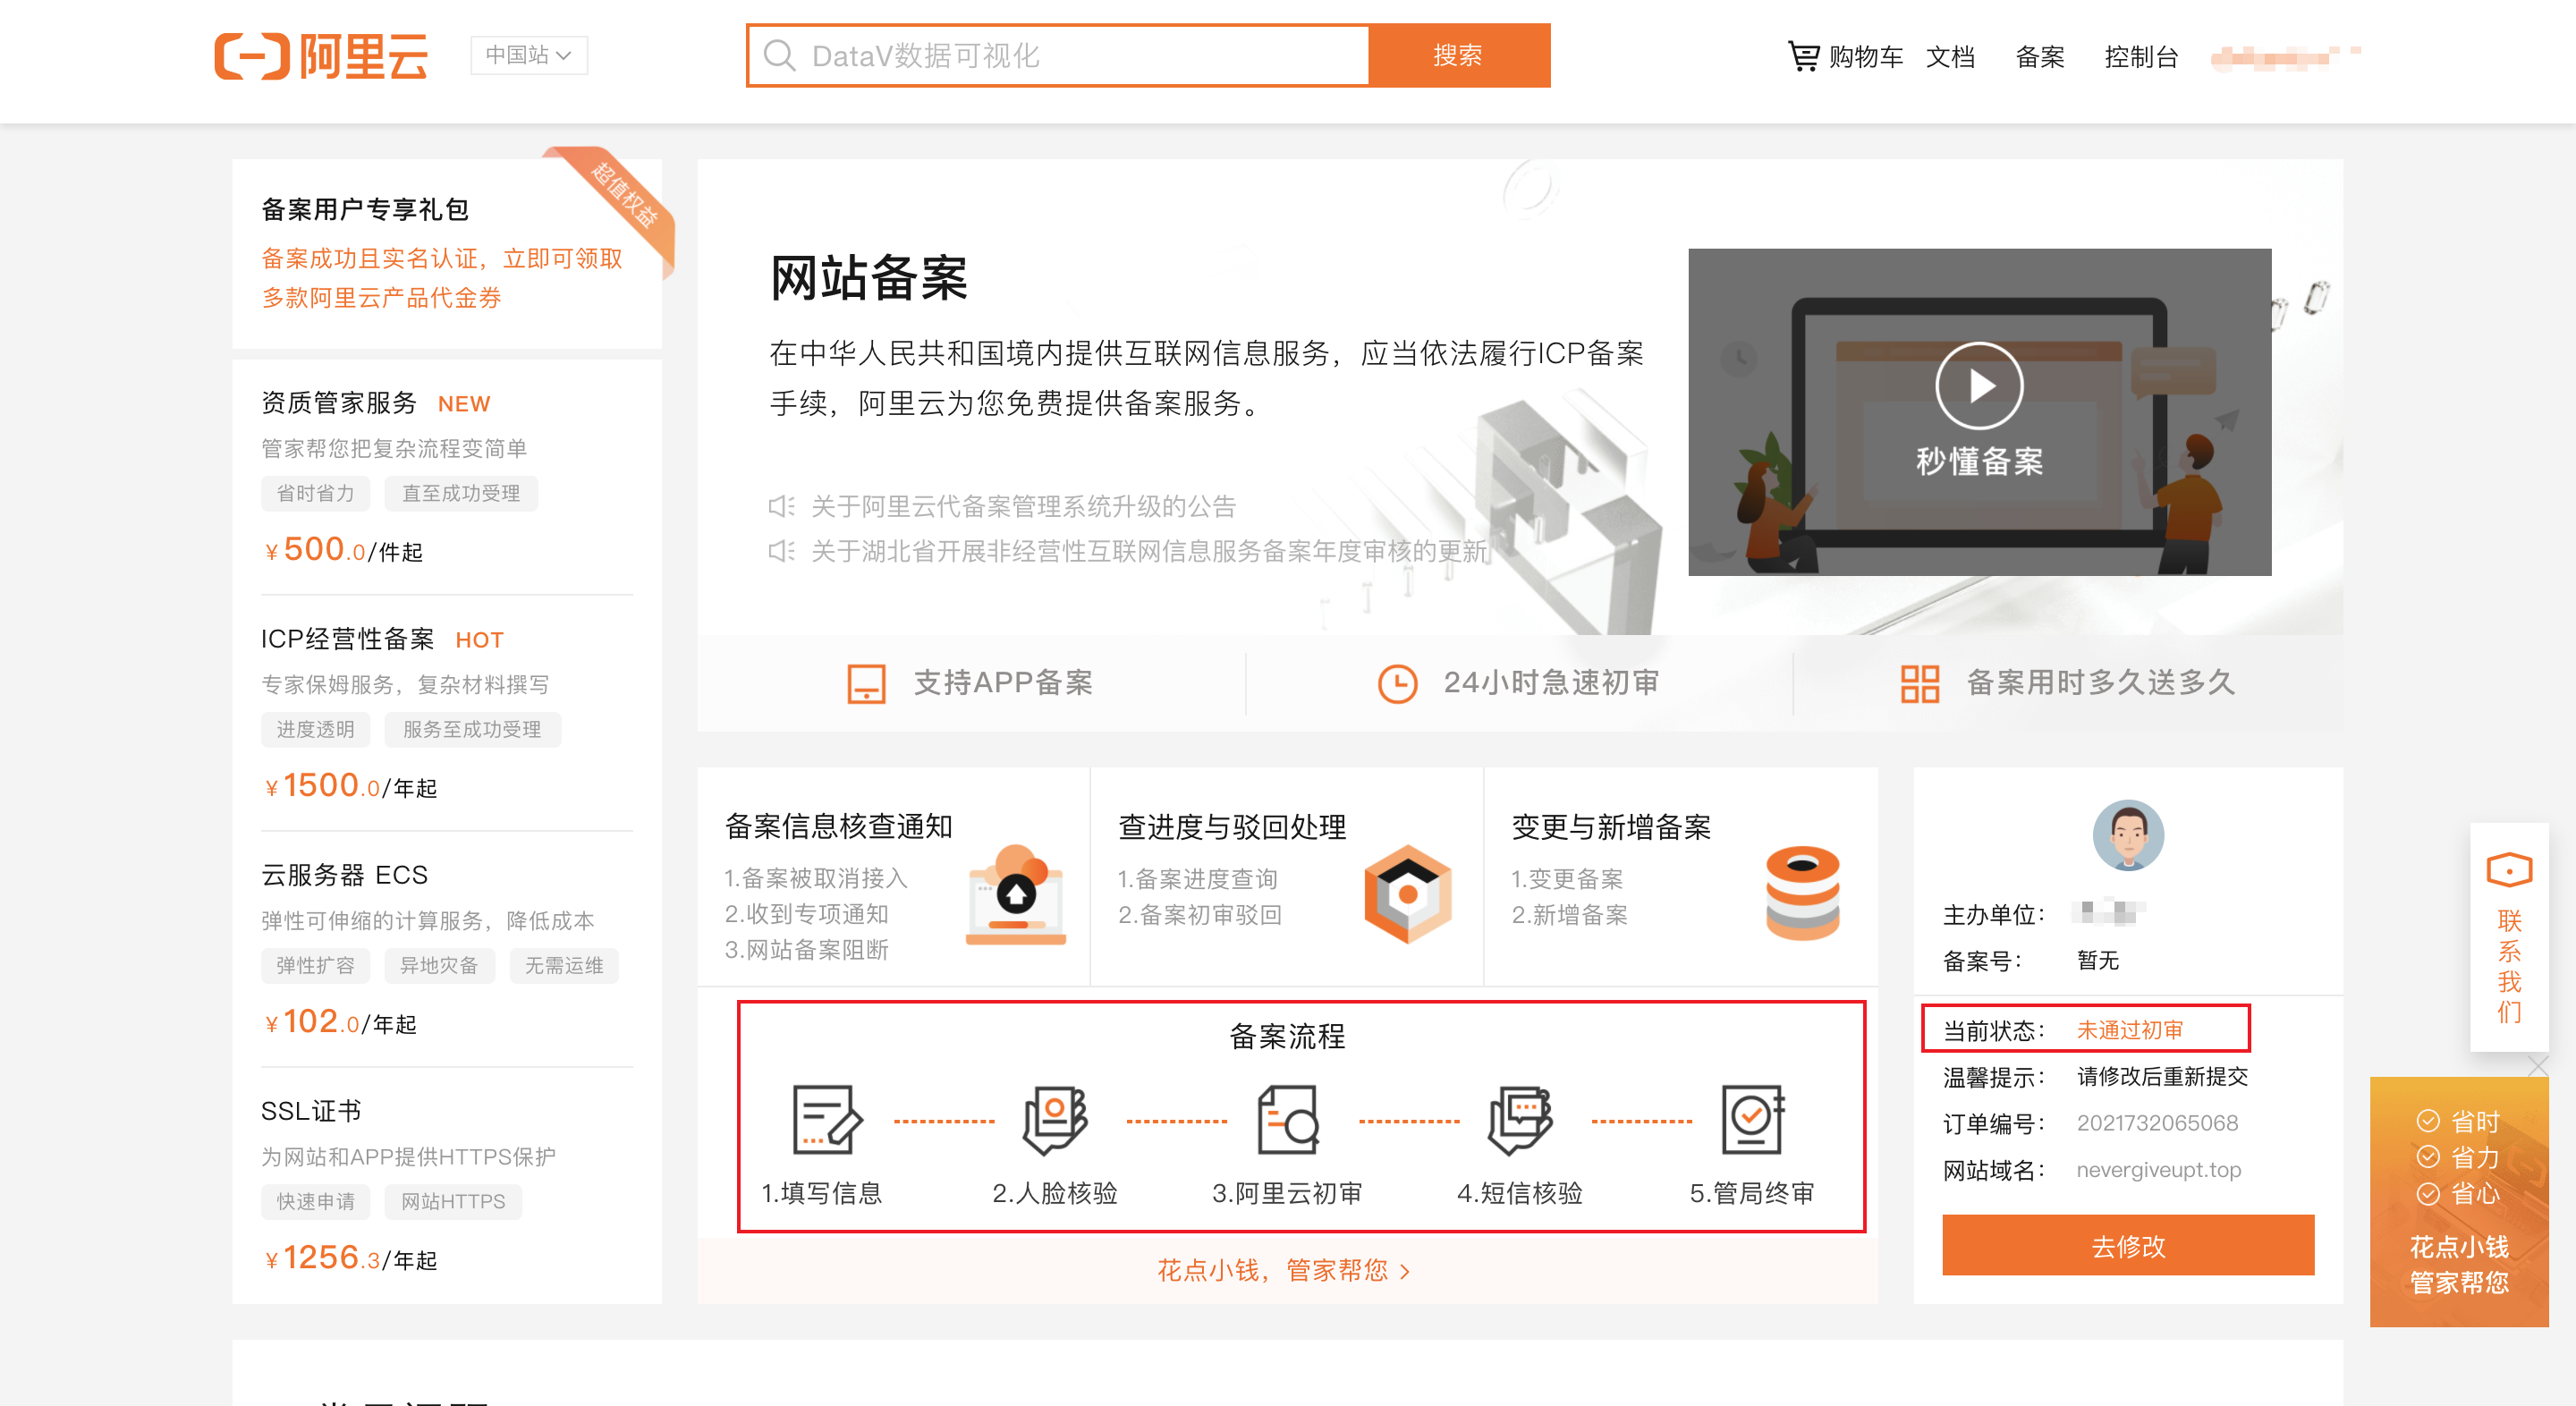
Task: Open ICP经营性备案 product entry
Action: click(347, 638)
